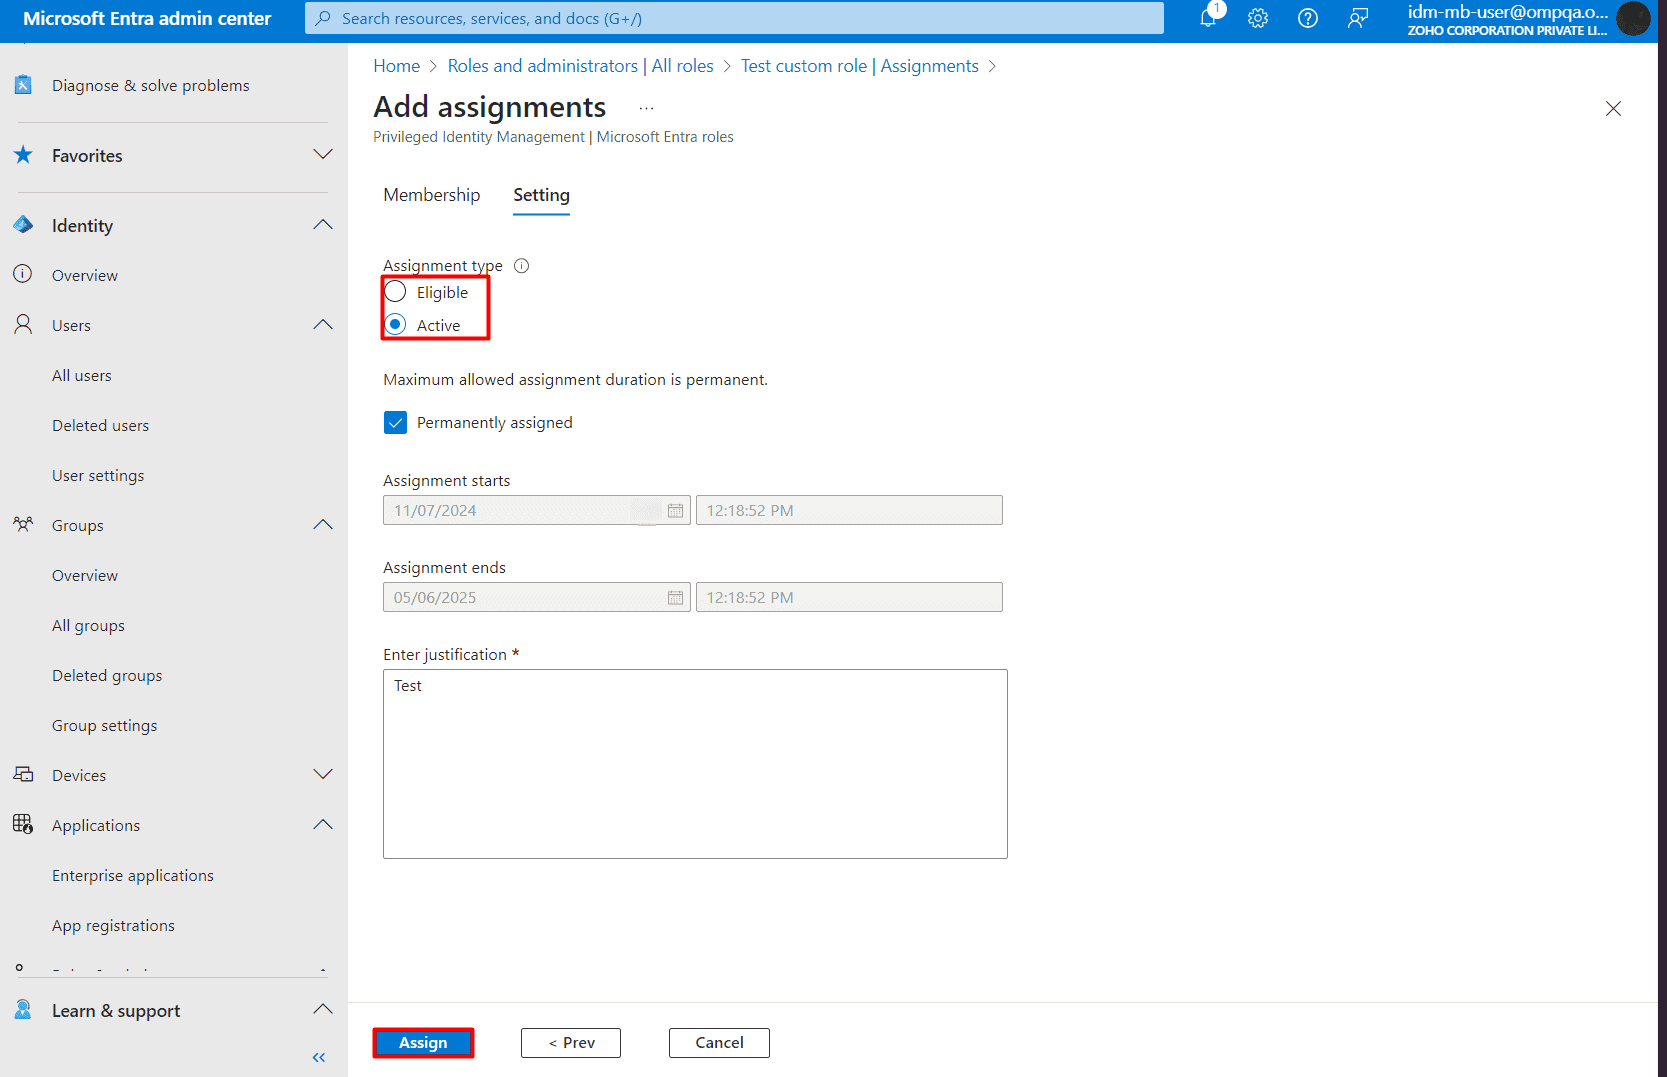This screenshot has width=1667, height=1077.
Task: Collapse the Users section in sidebar
Action: click(x=322, y=324)
